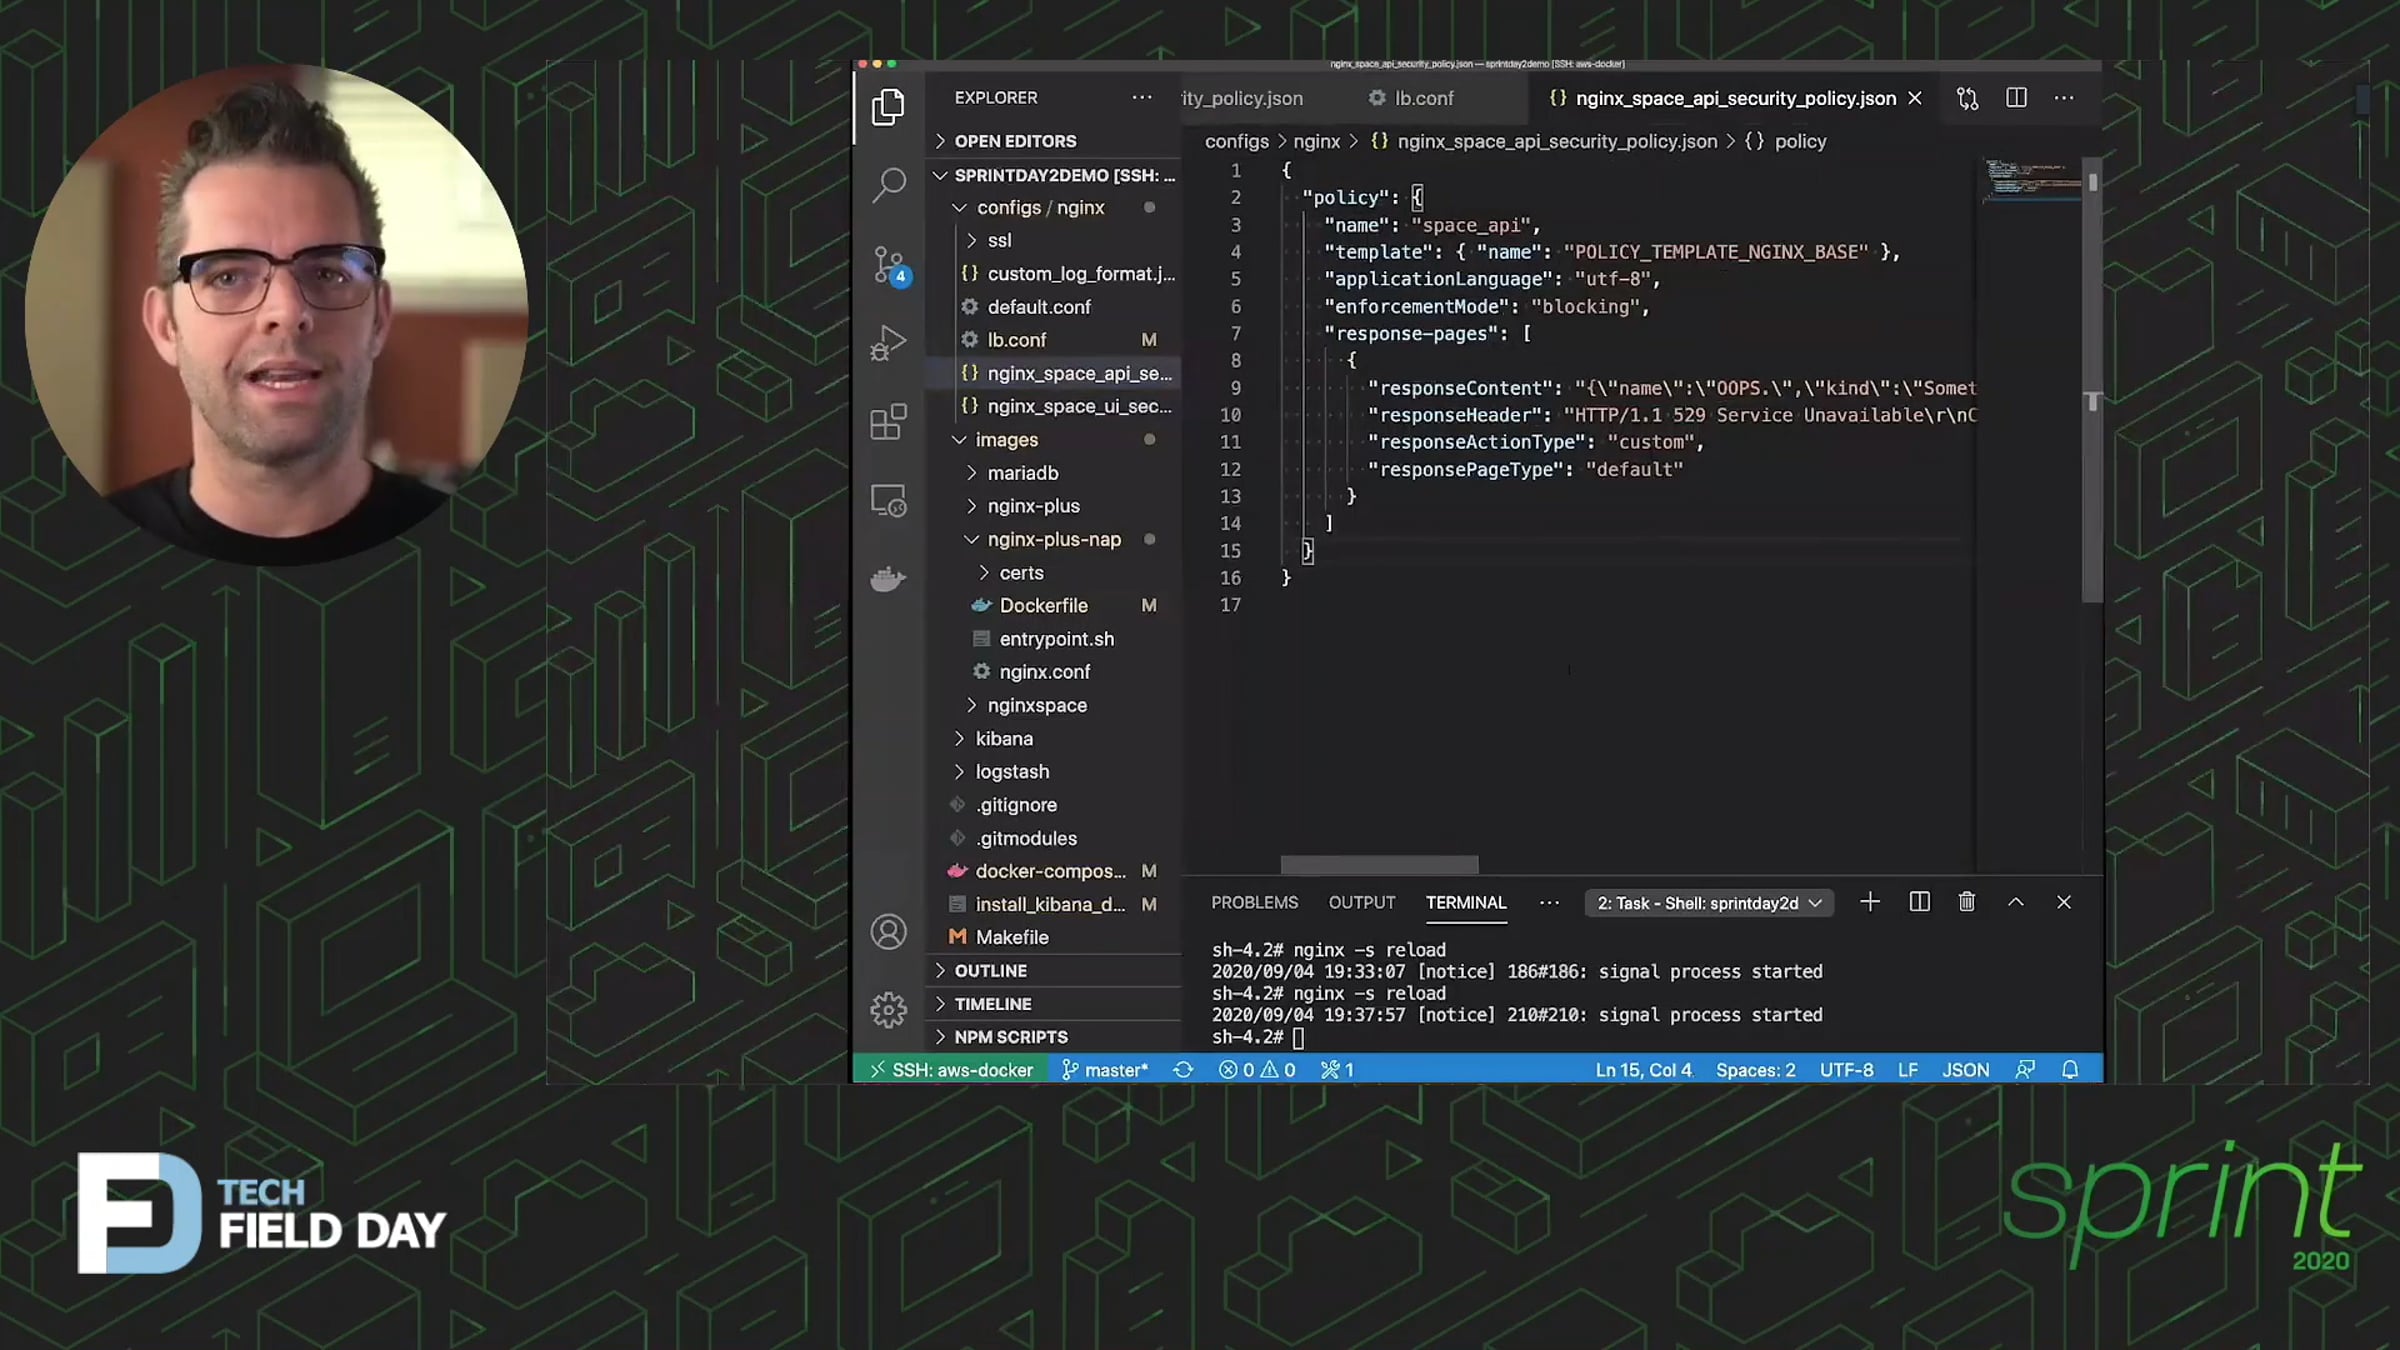
Task: Expand the mariadb folder
Action: (x=1055, y=472)
